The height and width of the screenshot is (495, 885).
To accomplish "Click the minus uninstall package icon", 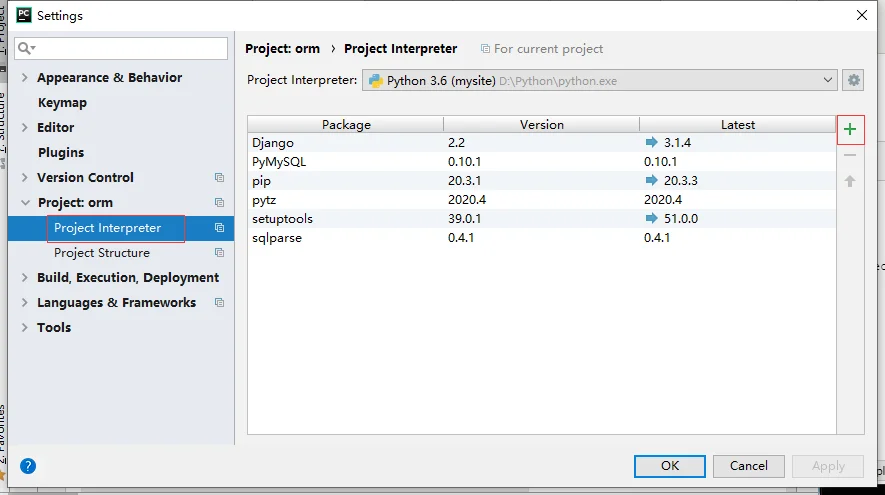I will 850,155.
